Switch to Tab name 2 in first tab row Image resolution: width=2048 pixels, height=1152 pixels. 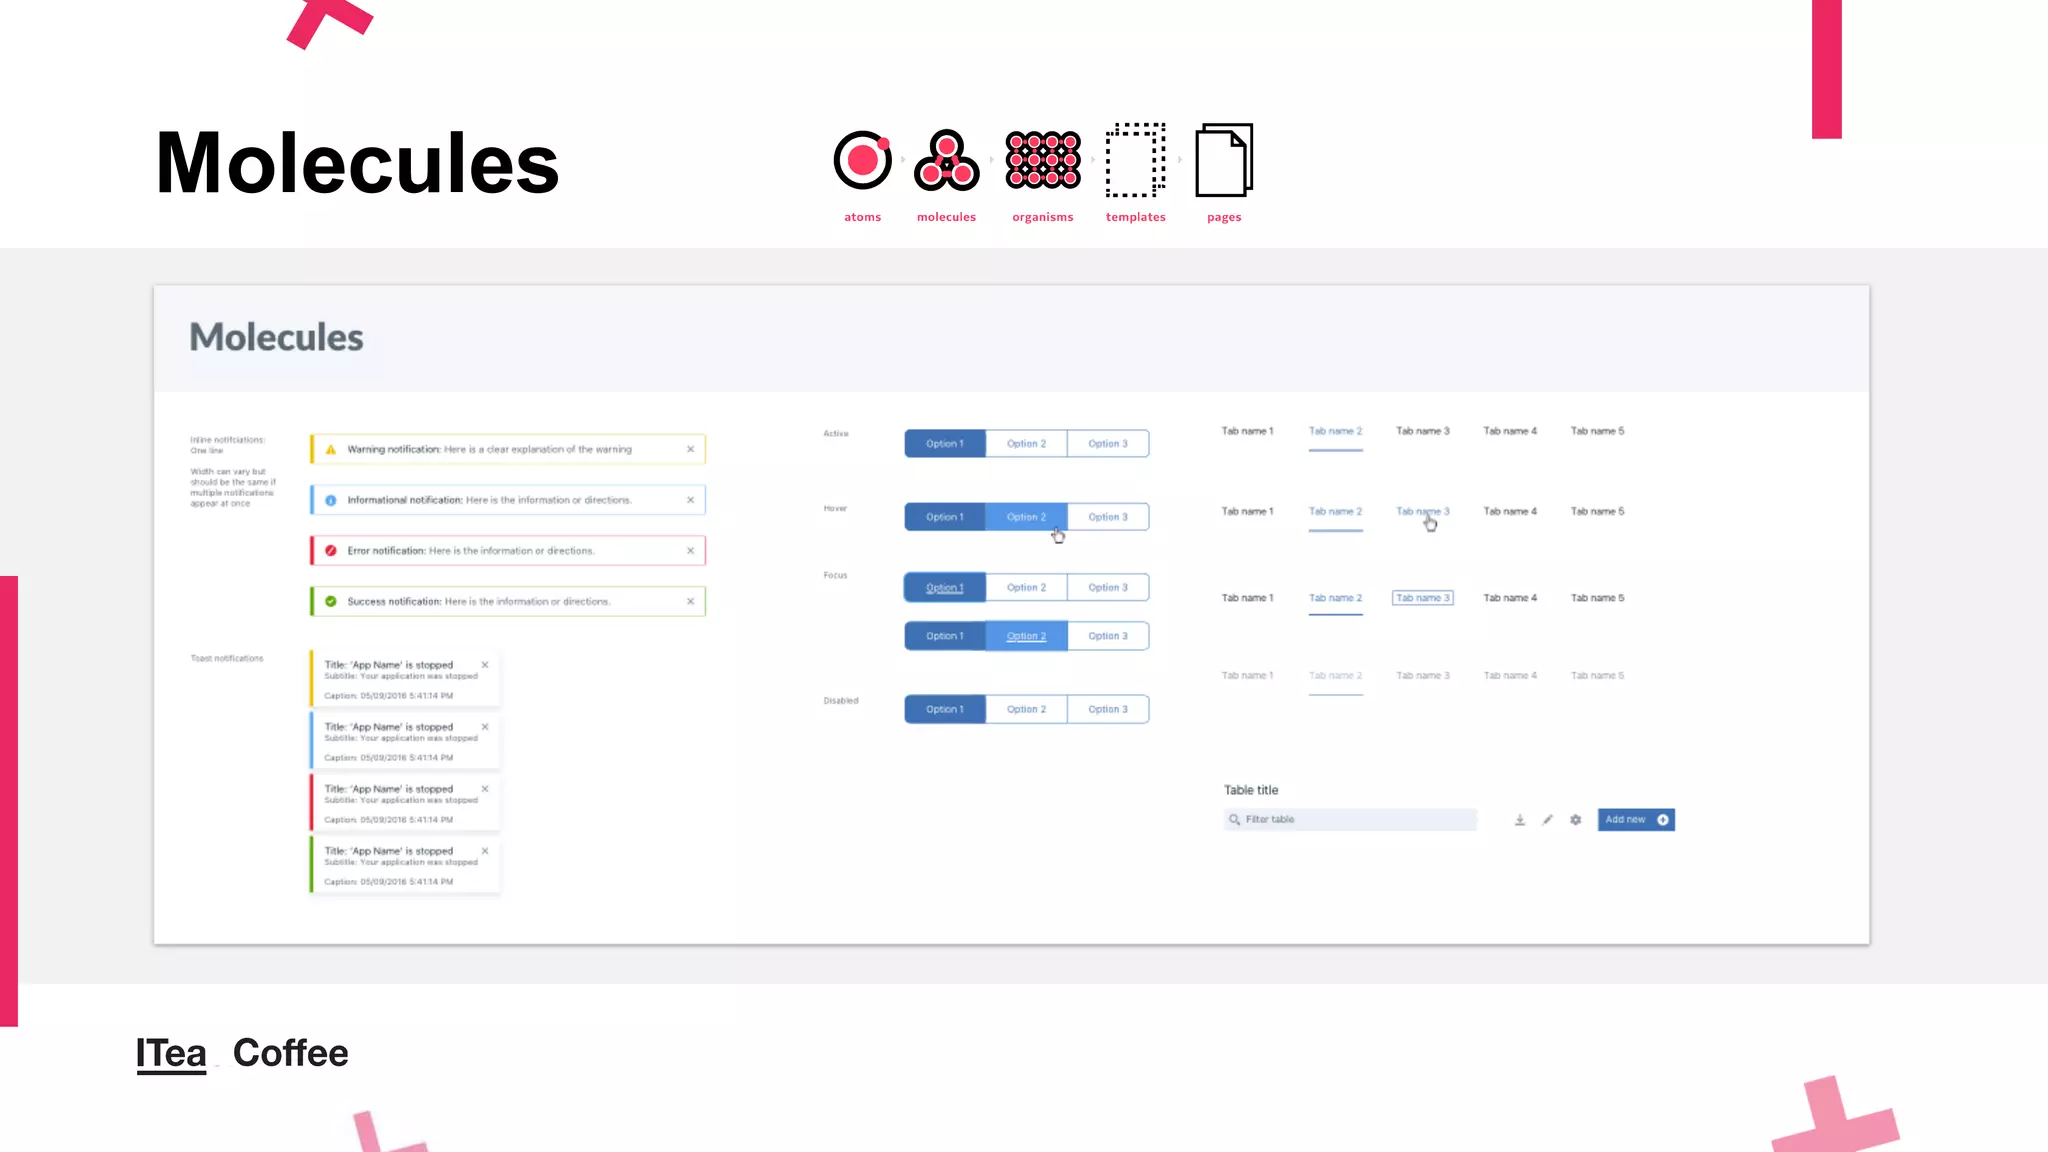click(x=1335, y=431)
